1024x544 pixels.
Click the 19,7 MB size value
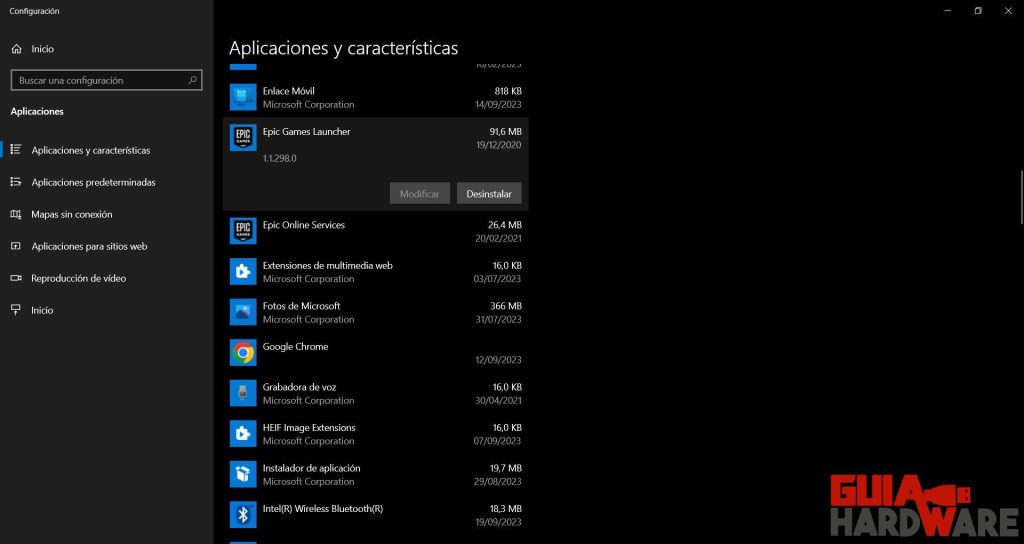[505, 468]
